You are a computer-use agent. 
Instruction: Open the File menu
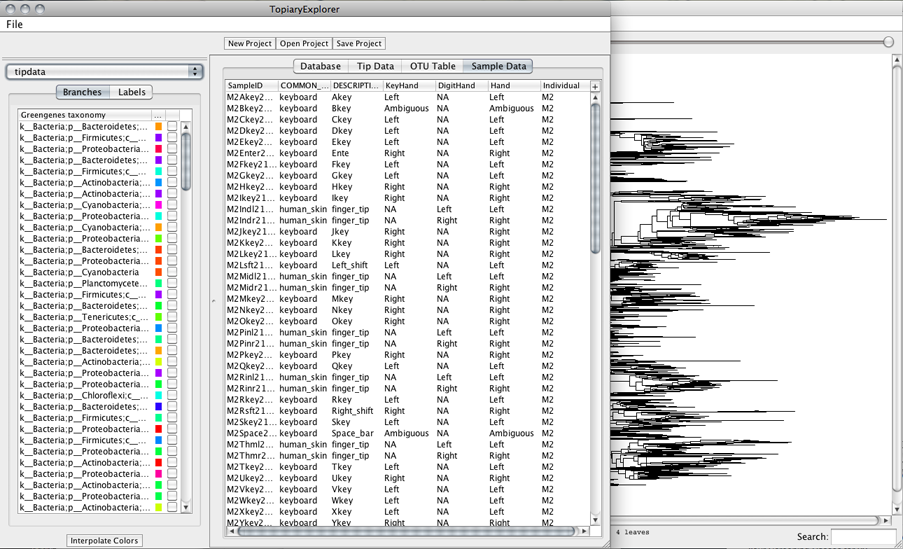click(14, 24)
